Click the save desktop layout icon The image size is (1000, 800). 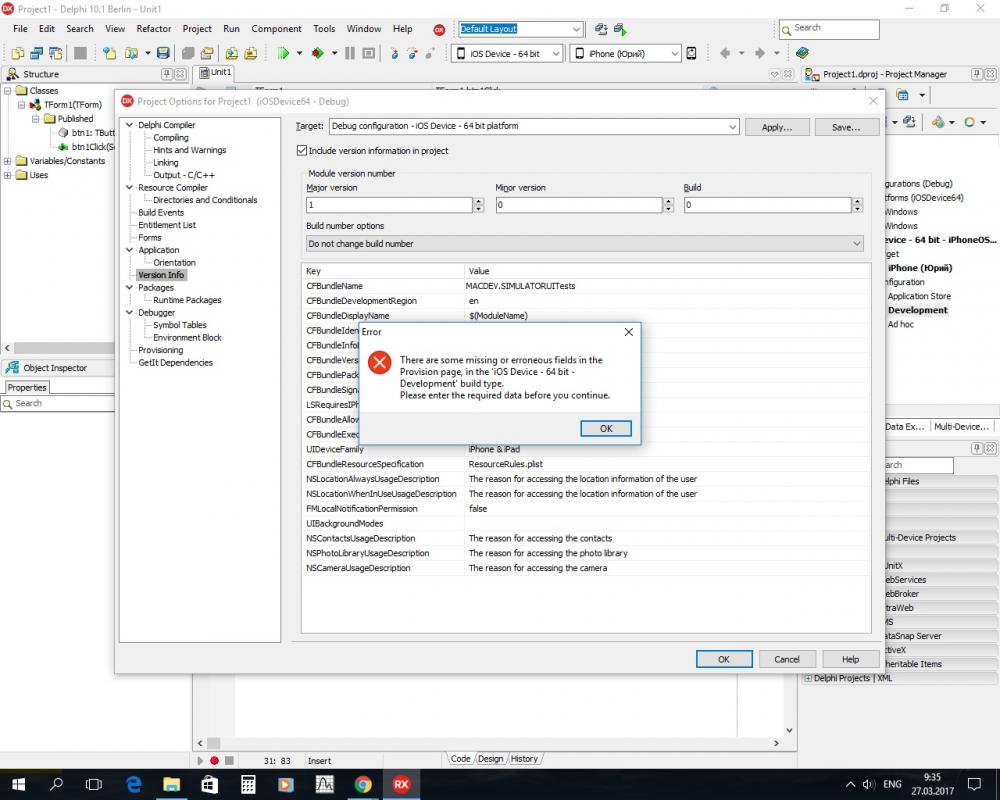click(x=601, y=29)
